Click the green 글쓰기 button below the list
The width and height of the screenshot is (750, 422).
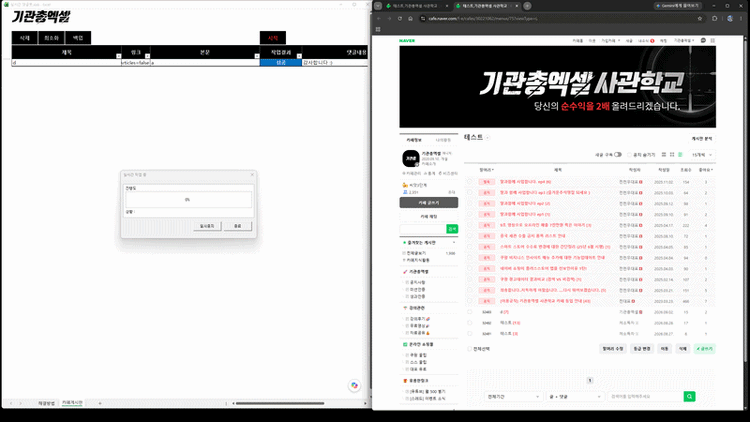tap(705, 349)
